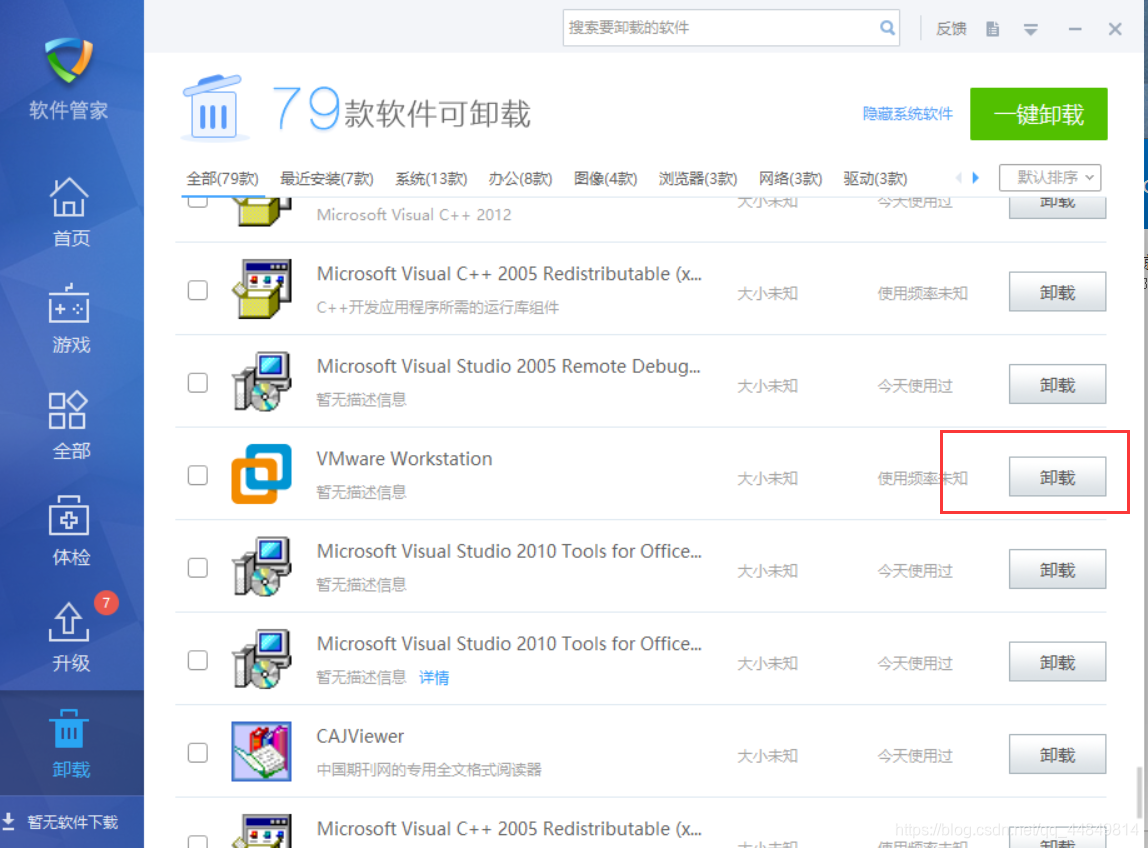
Task: Click the 搜索要卸载的软件 search field
Action: pos(731,28)
